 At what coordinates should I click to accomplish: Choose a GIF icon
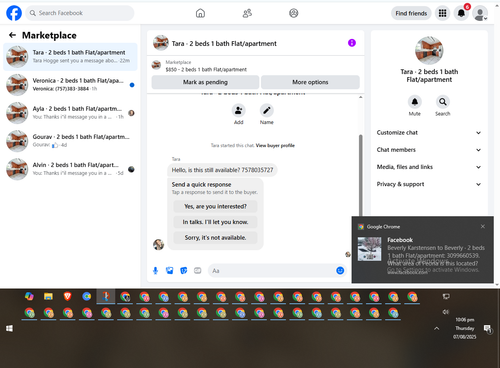point(198,271)
